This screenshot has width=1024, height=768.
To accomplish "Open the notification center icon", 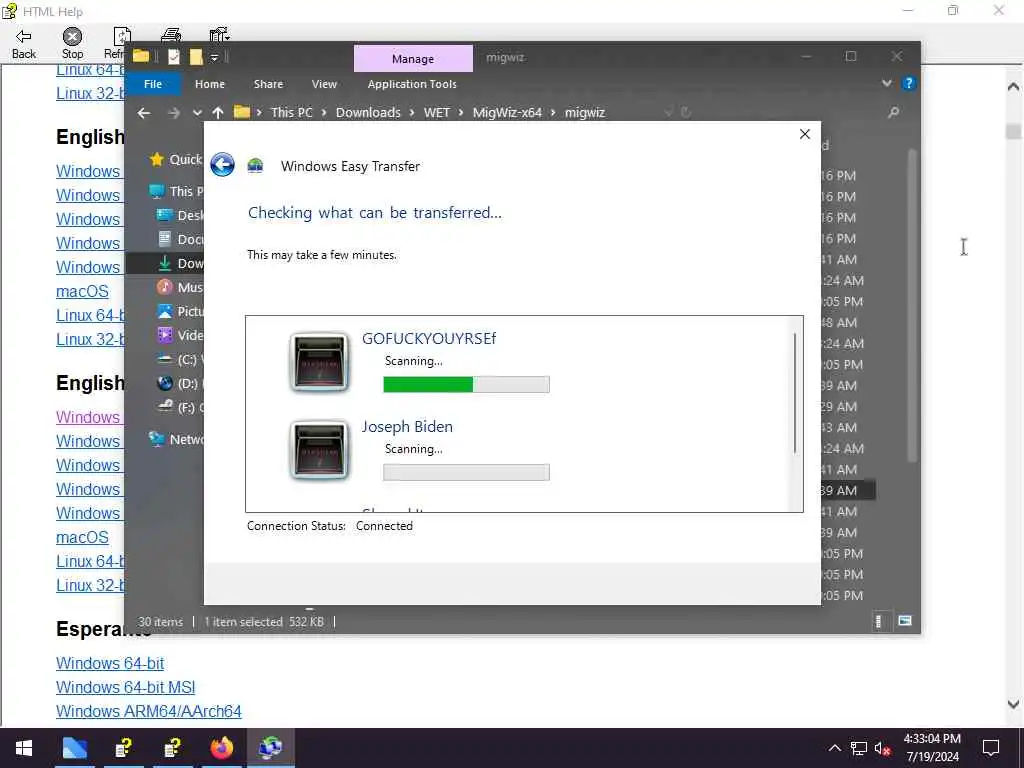I will [x=991, y=748].
